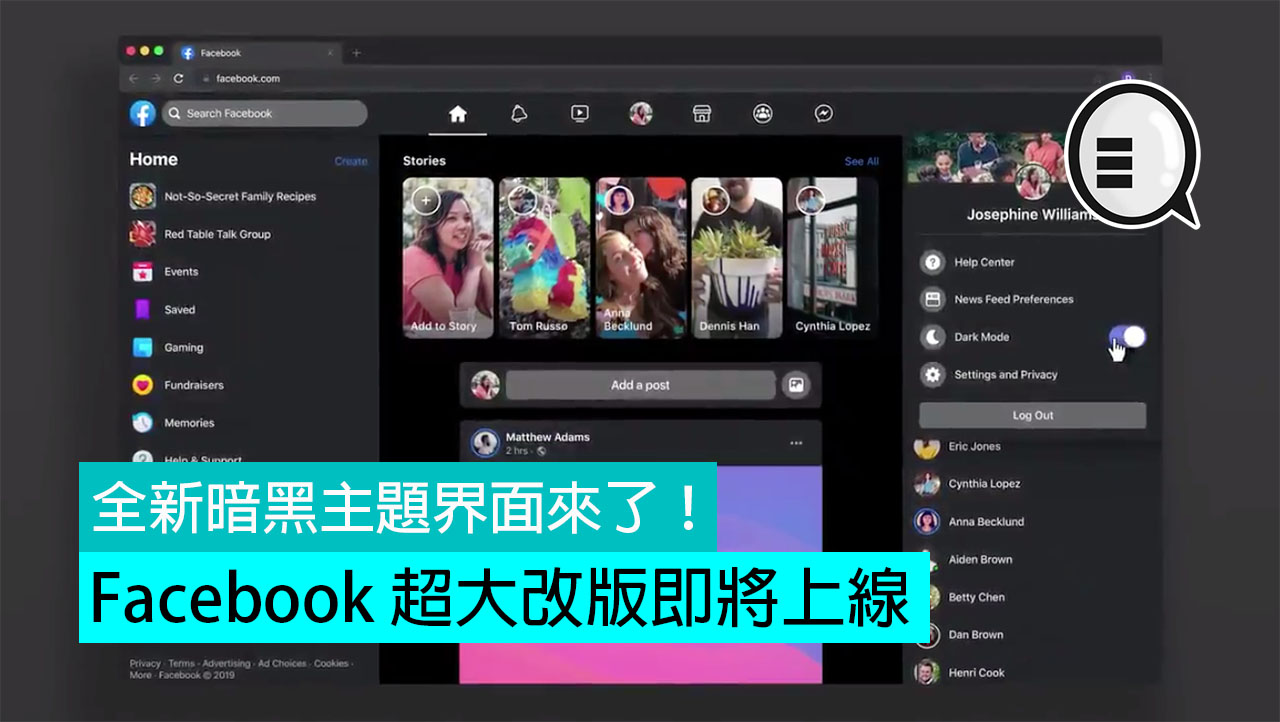Click the Create link beside Home
The image size is (1280, 722).
351,161
